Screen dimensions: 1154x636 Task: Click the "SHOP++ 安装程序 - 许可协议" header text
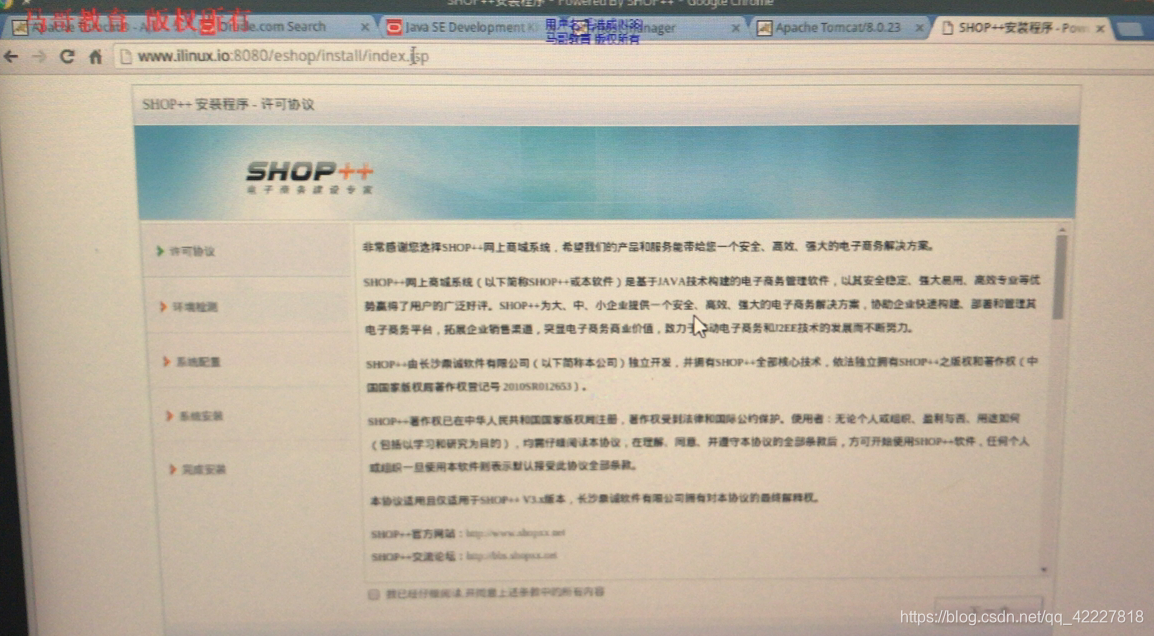pos(228,105)
